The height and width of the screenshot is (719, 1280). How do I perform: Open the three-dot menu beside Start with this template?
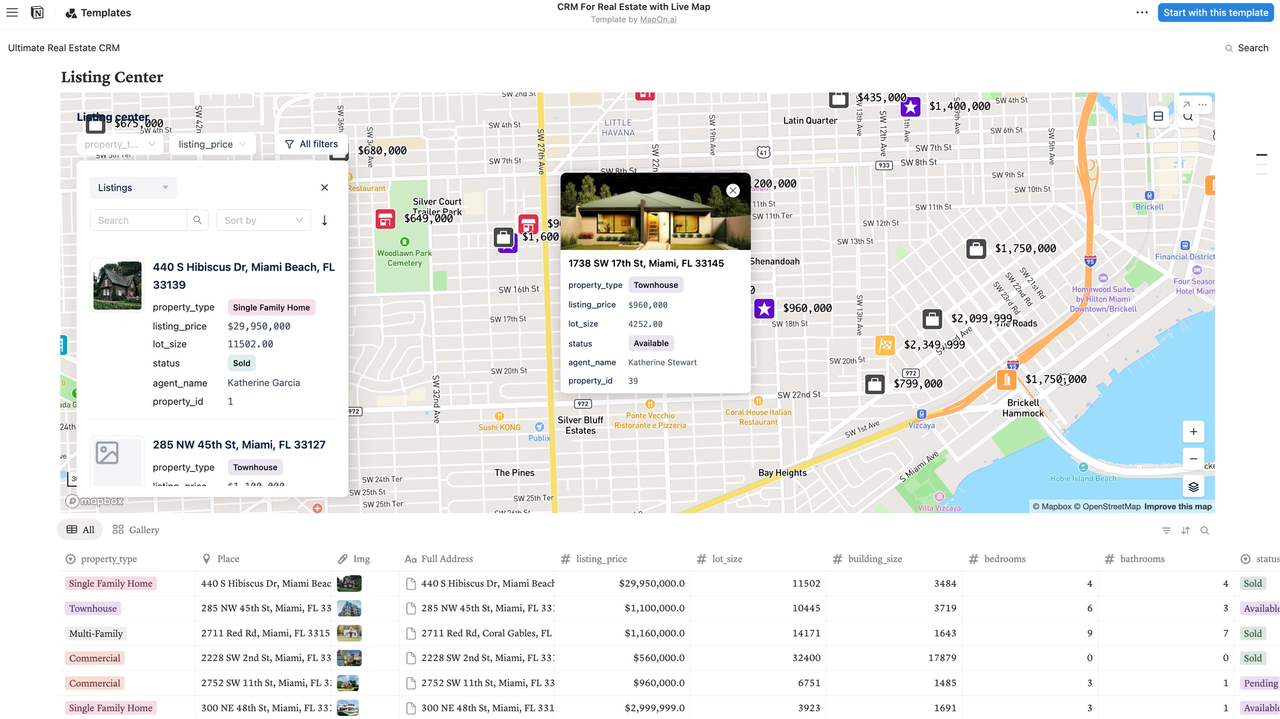click(1142, 13)
